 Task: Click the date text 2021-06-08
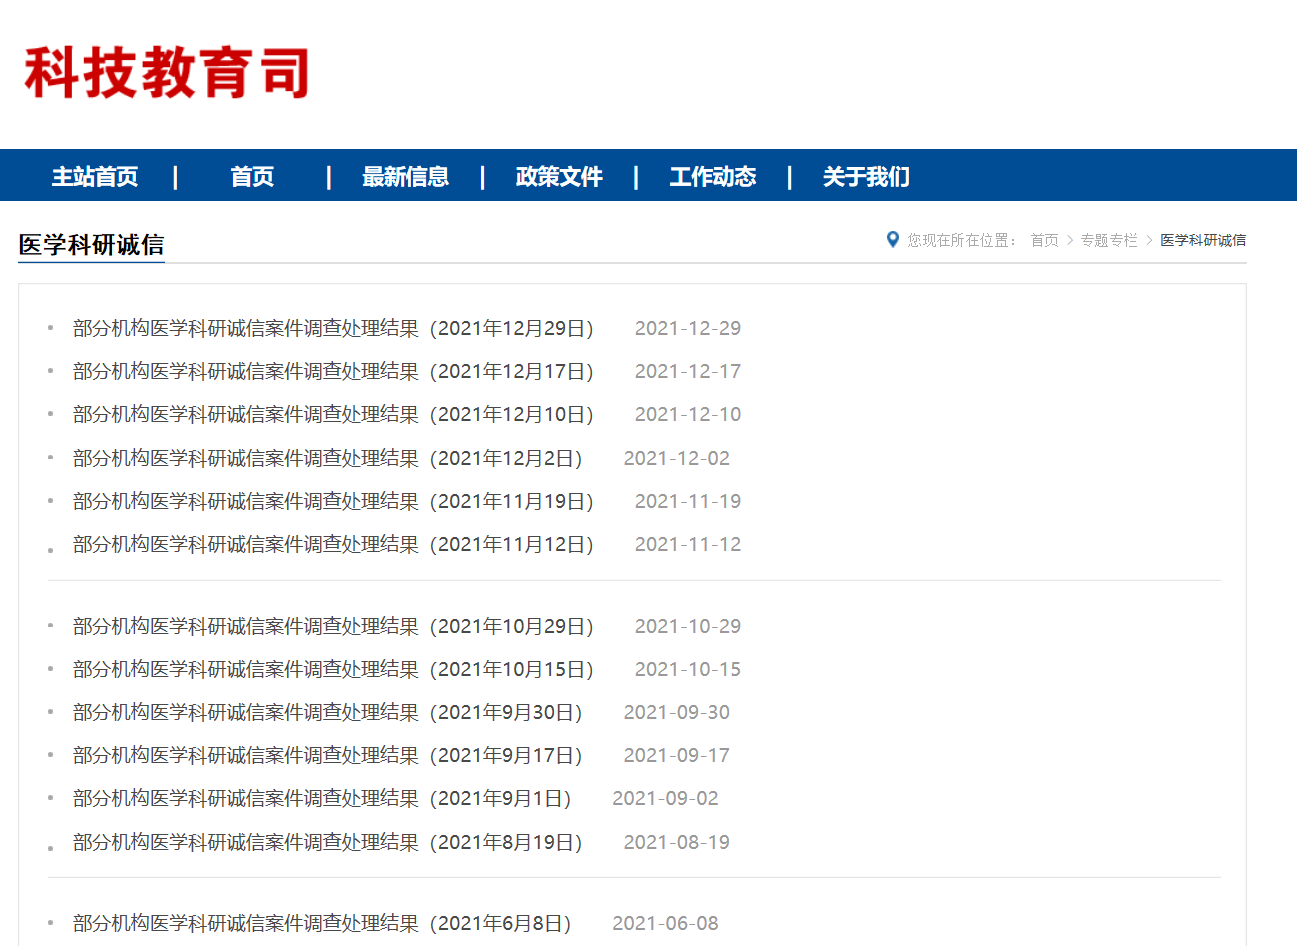point(665,923)
